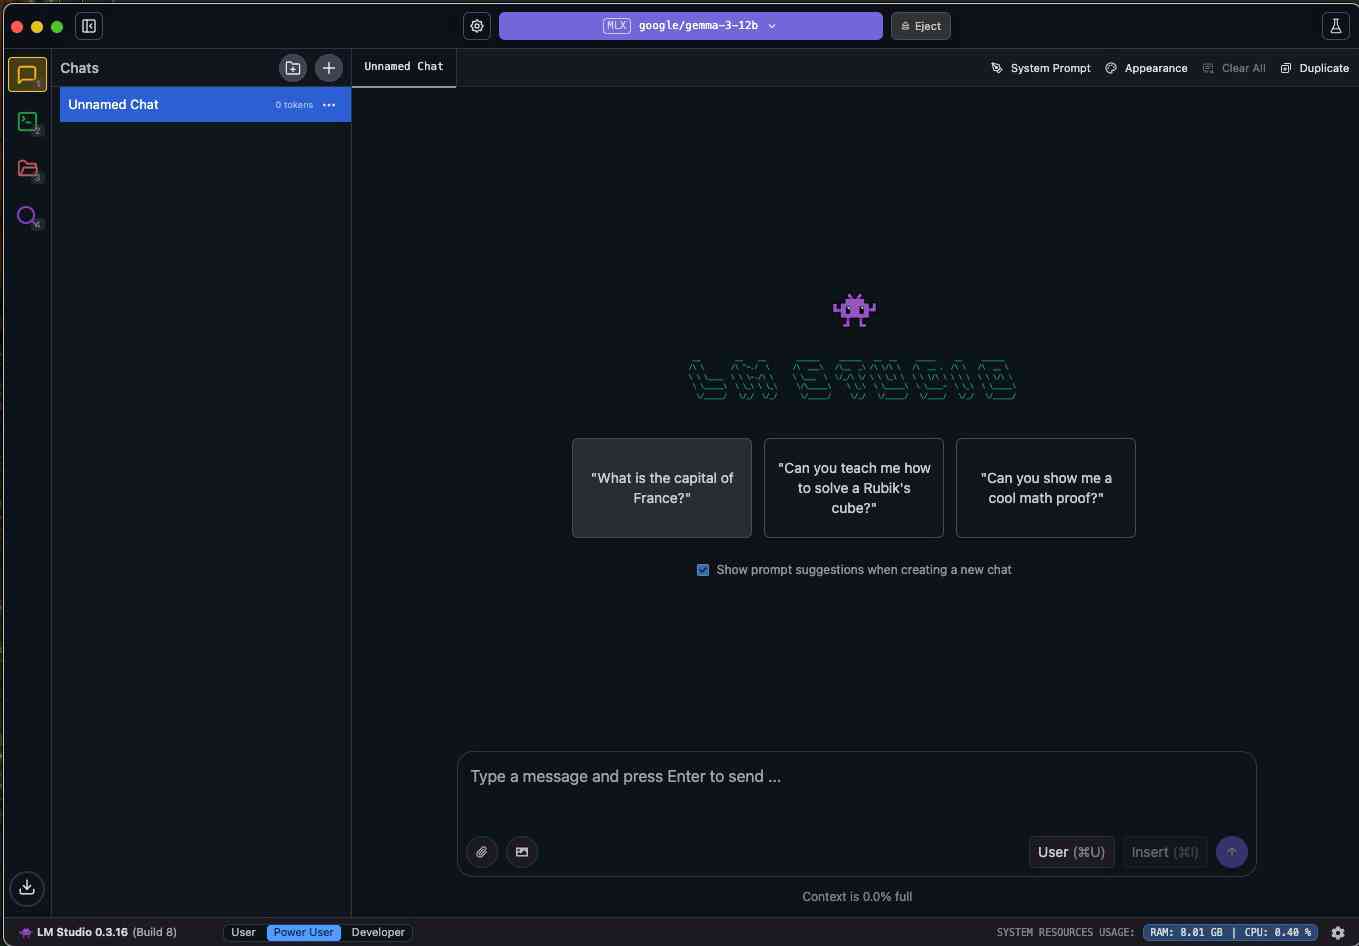The image size is (1359, 946).
Task: Toggle the User role selector
Action: coord(1071,852)
